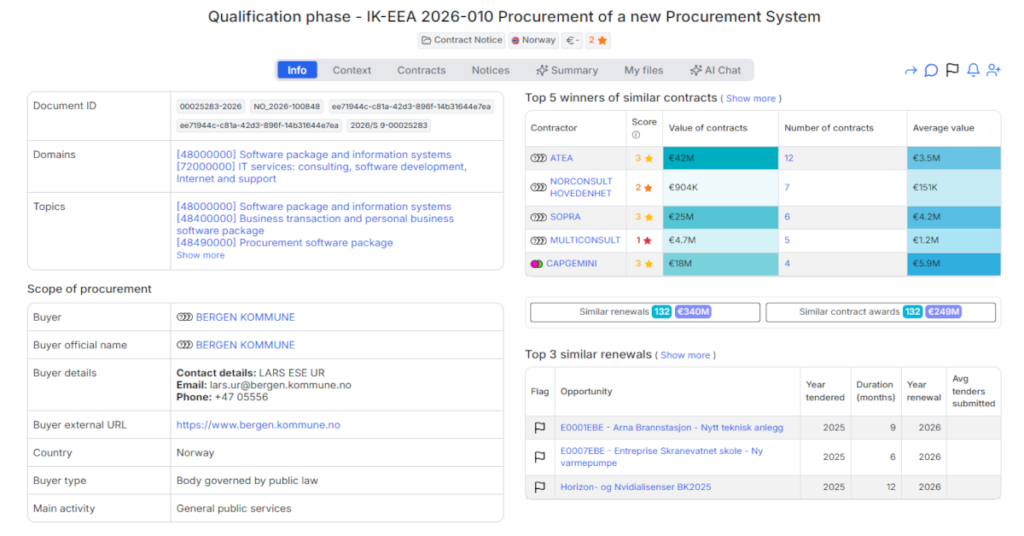Flag the E0007EBE Skranevatnet skole renewal

coord(539,457)
